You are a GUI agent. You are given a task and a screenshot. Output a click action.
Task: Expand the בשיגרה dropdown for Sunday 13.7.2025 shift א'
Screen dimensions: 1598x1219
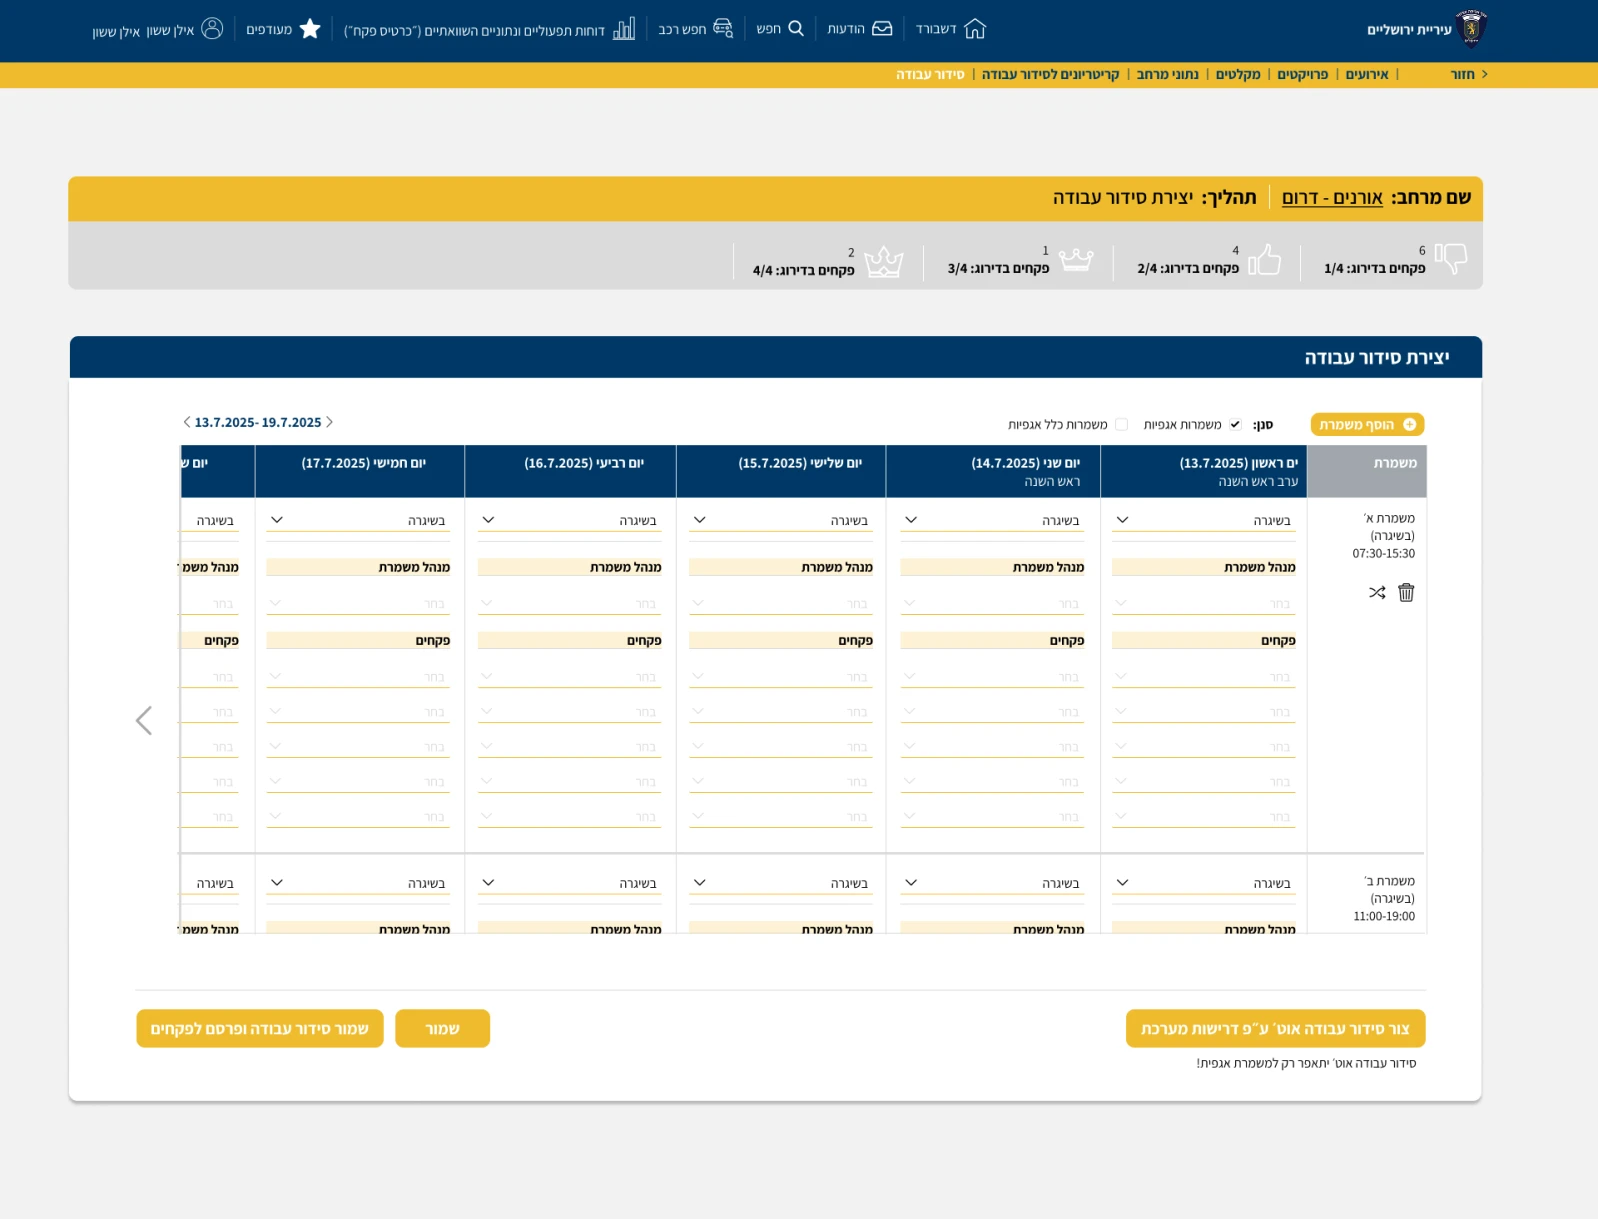(x=1203, y=520)
